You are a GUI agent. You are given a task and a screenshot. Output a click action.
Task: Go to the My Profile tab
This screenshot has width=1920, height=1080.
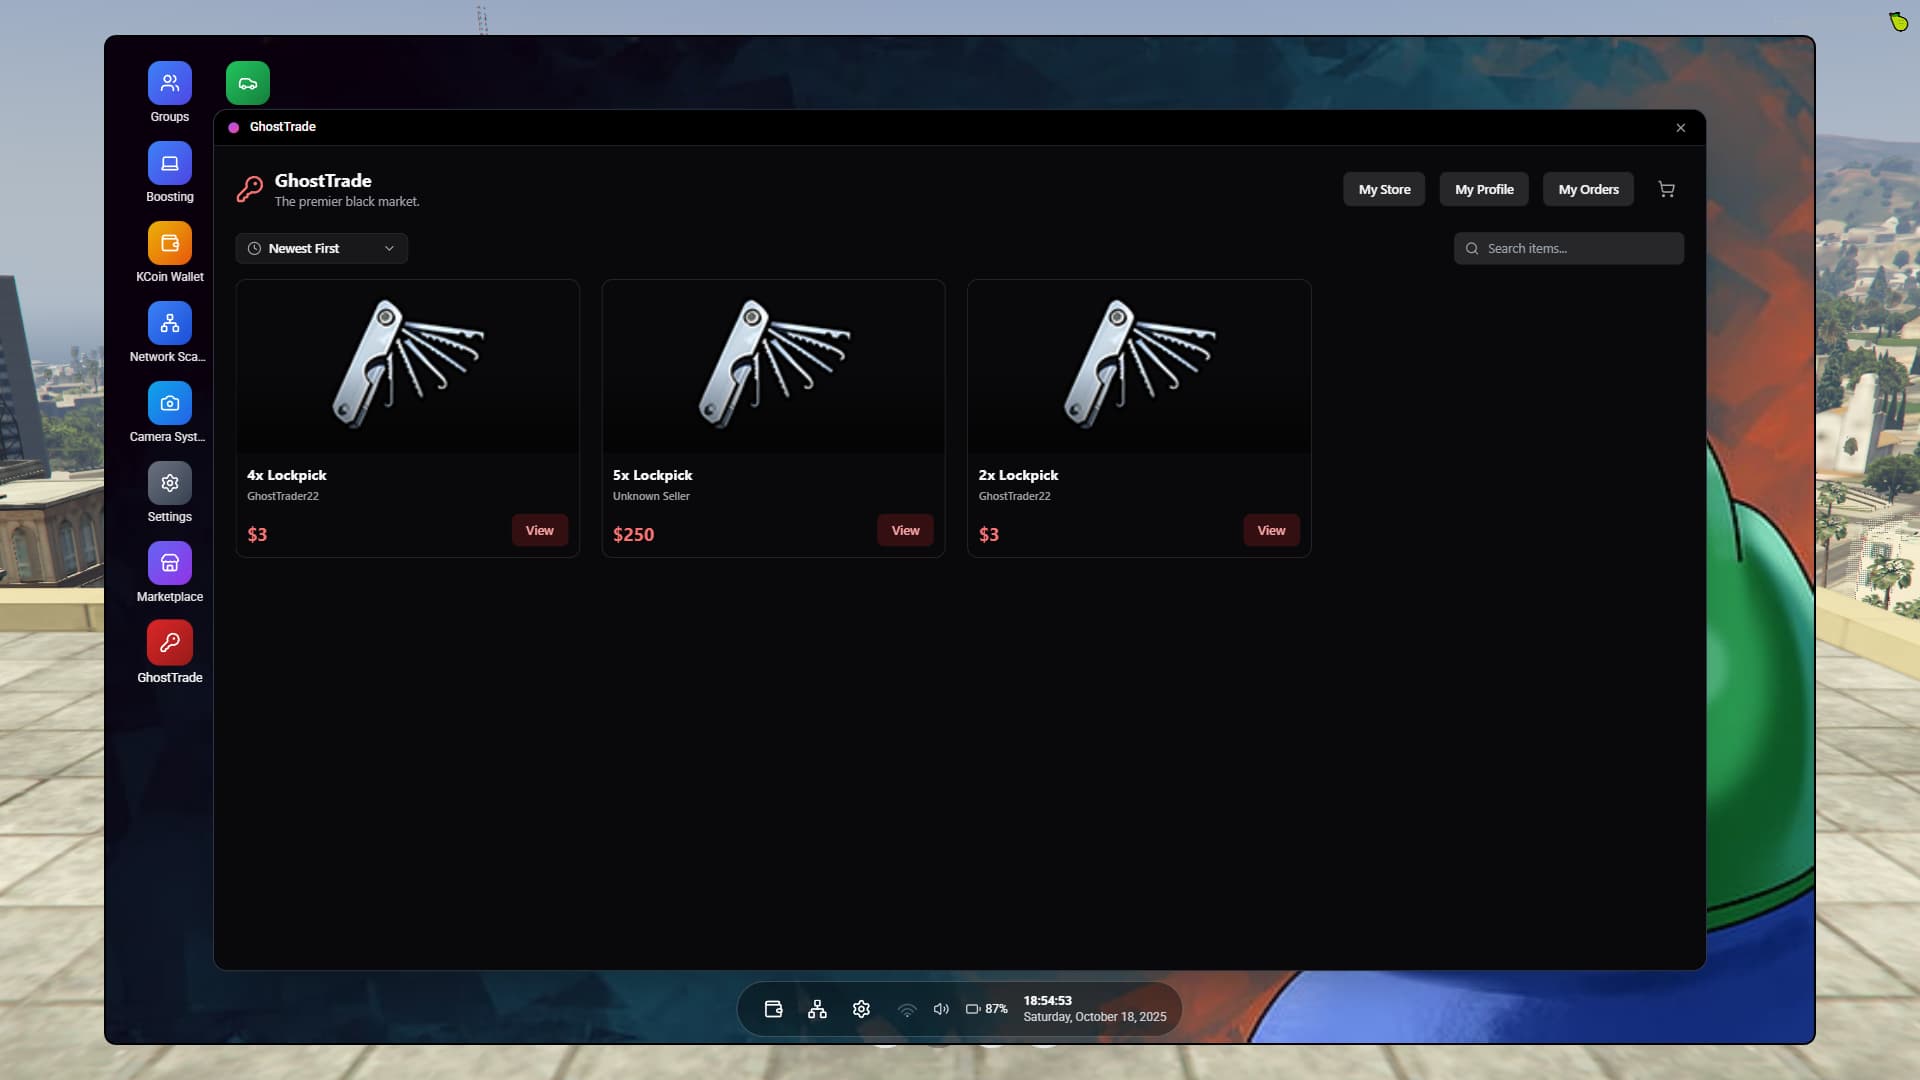click(x=1484, y=189)
